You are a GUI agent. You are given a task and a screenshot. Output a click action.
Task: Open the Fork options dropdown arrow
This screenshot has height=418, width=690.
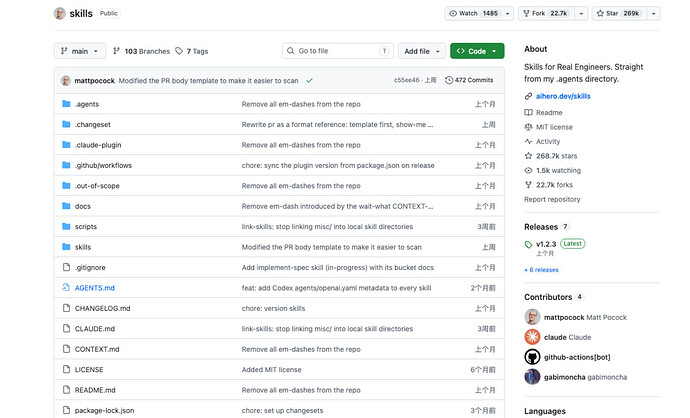tap(581, 14)
